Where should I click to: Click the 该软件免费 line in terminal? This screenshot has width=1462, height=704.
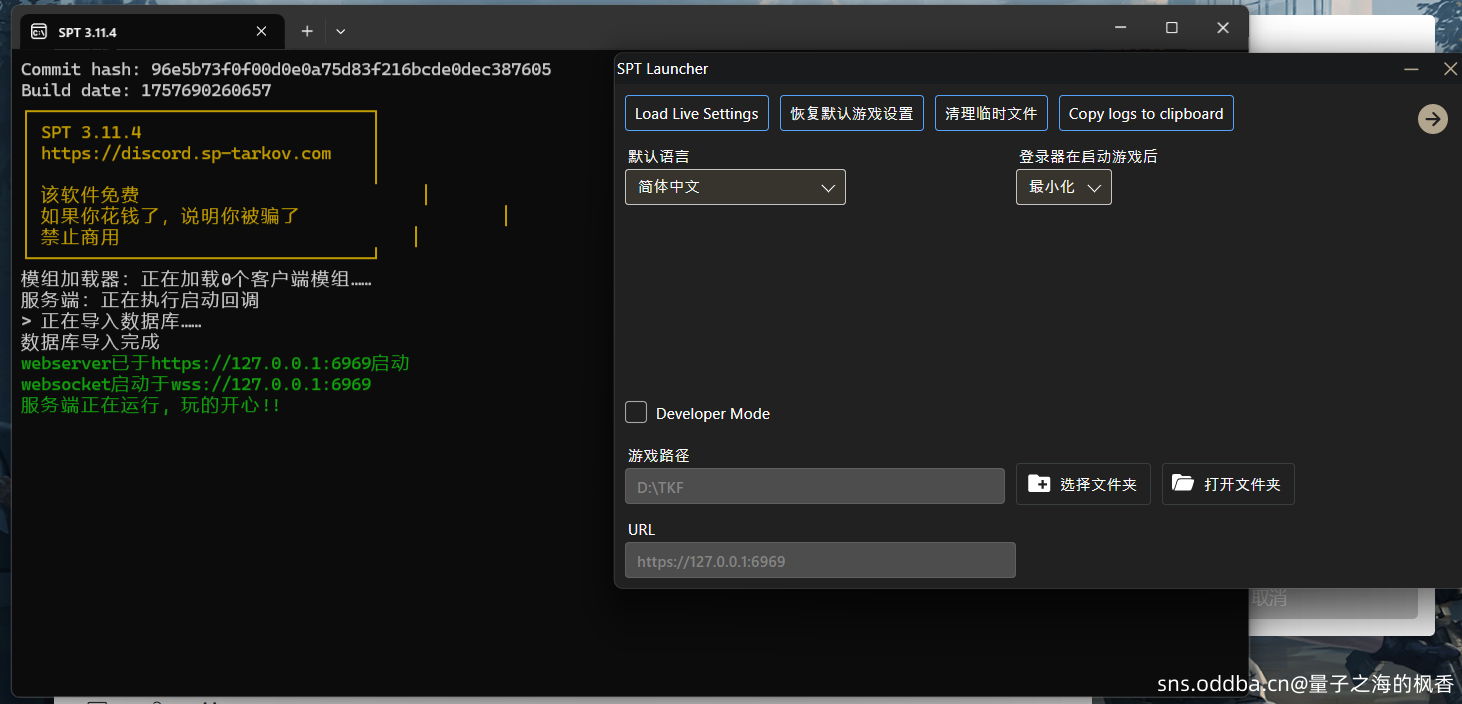pyautogui.click(x=90, y=196)
